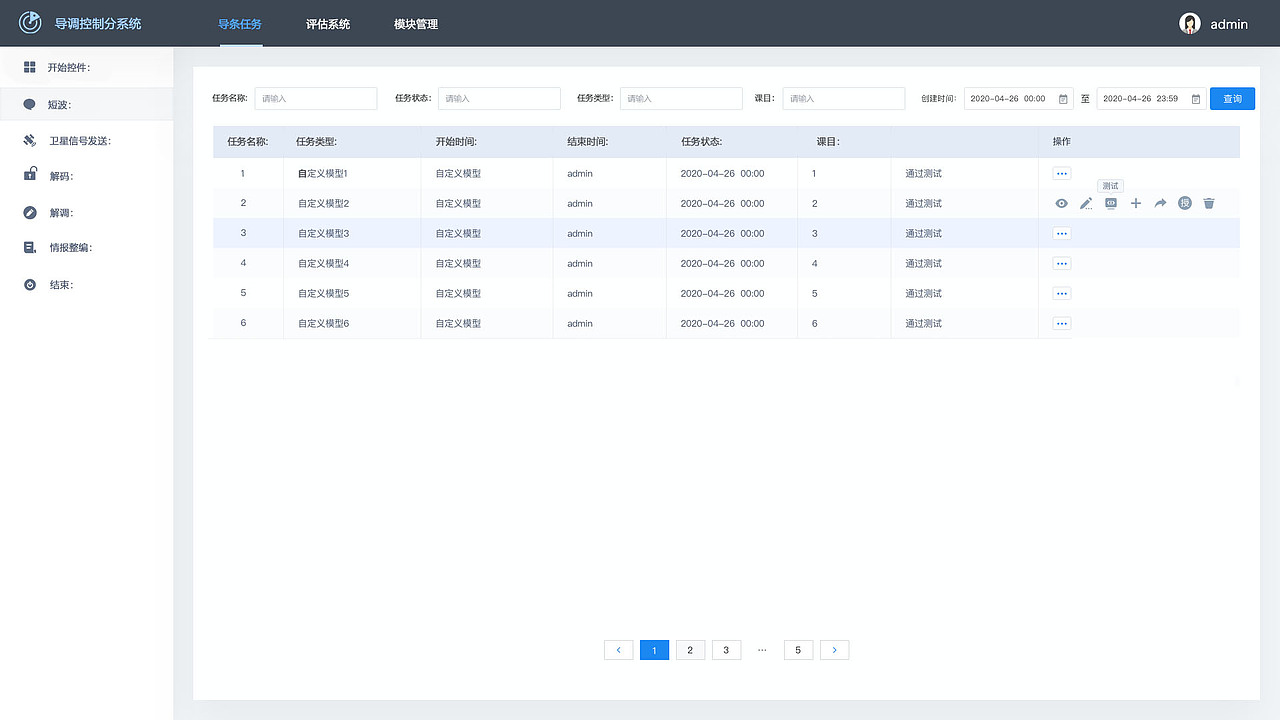The width and height of the screenshot is (1280, 720).
Task: Open calendar icon of the start date field
Action: [1063, 99]
